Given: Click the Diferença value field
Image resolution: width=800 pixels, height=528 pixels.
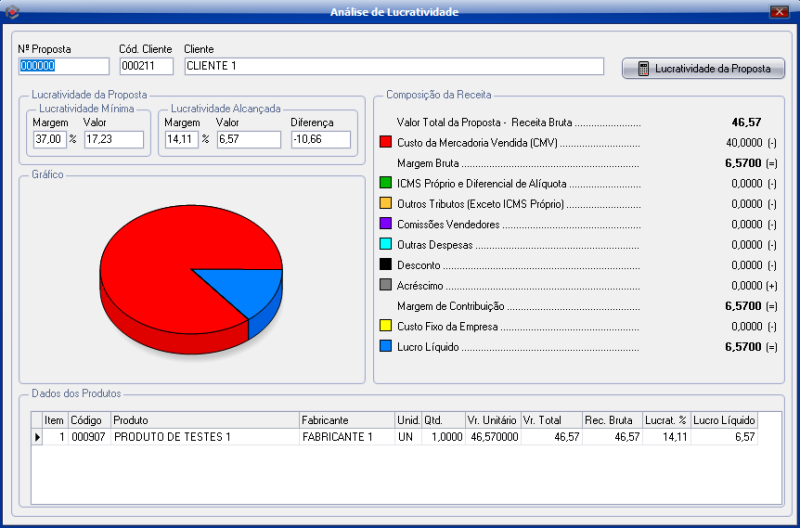Looking at the screenshot, I should pyautogui.click(x=320, y=139).
